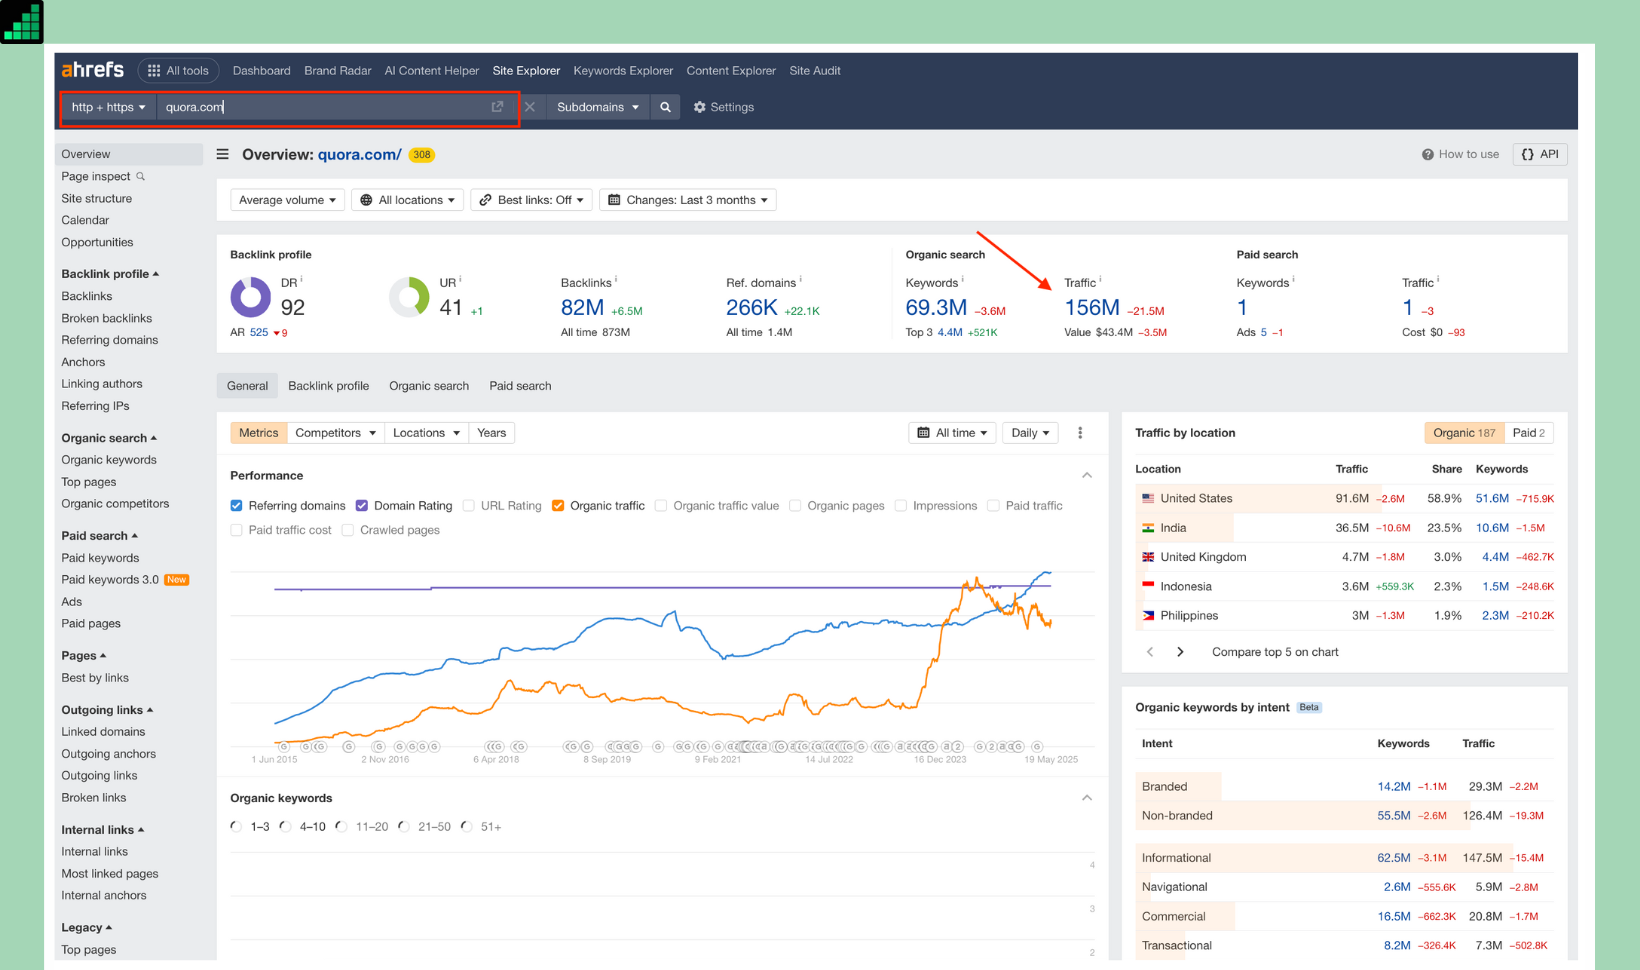Select the Years chart view
1640x970 pixels.
point(492,433)
